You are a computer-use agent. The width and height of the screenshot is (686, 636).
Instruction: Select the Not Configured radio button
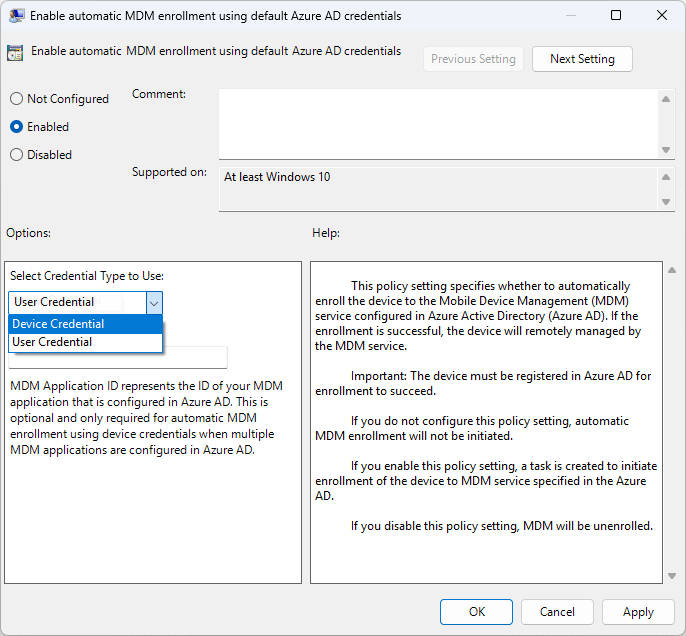coord(17,99)
